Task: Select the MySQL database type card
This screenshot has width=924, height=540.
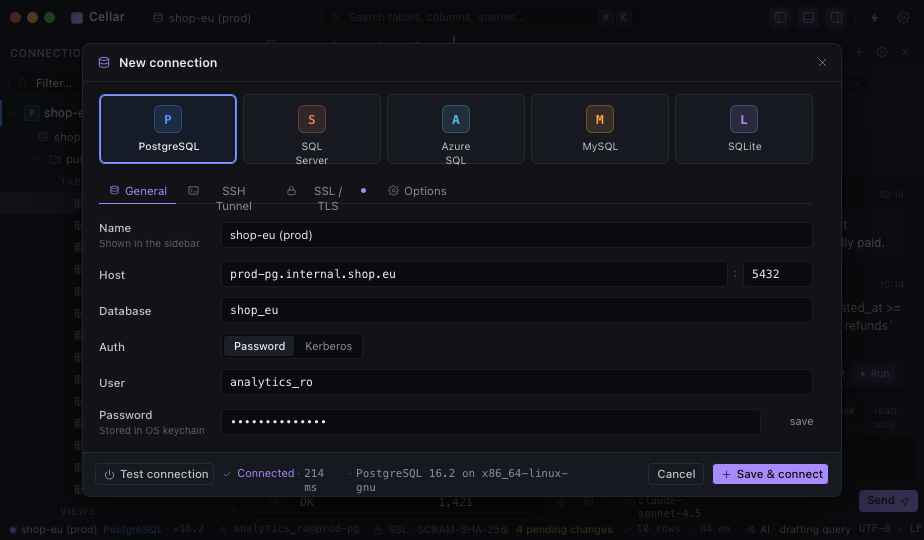Action: click(600, 129)
